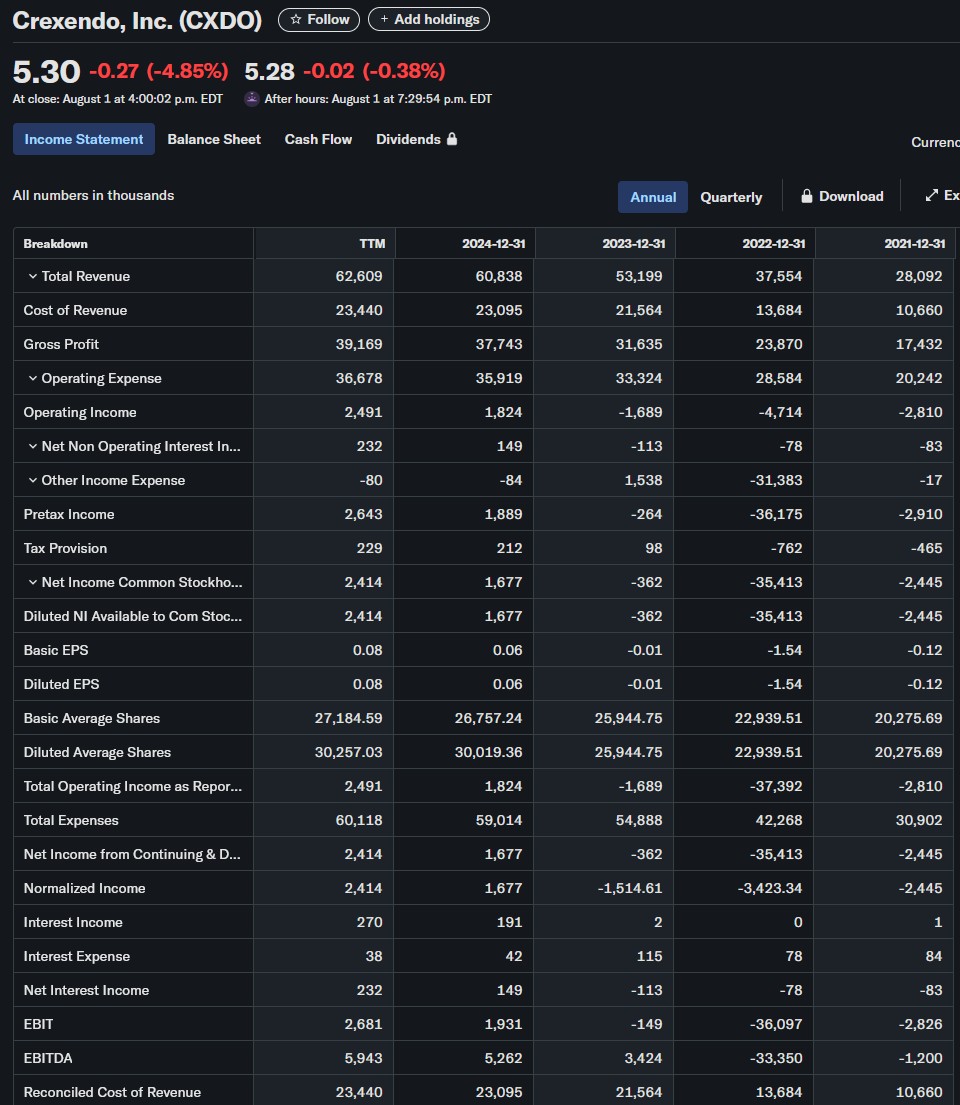Expand the Operating Expense row chevron

32,378
